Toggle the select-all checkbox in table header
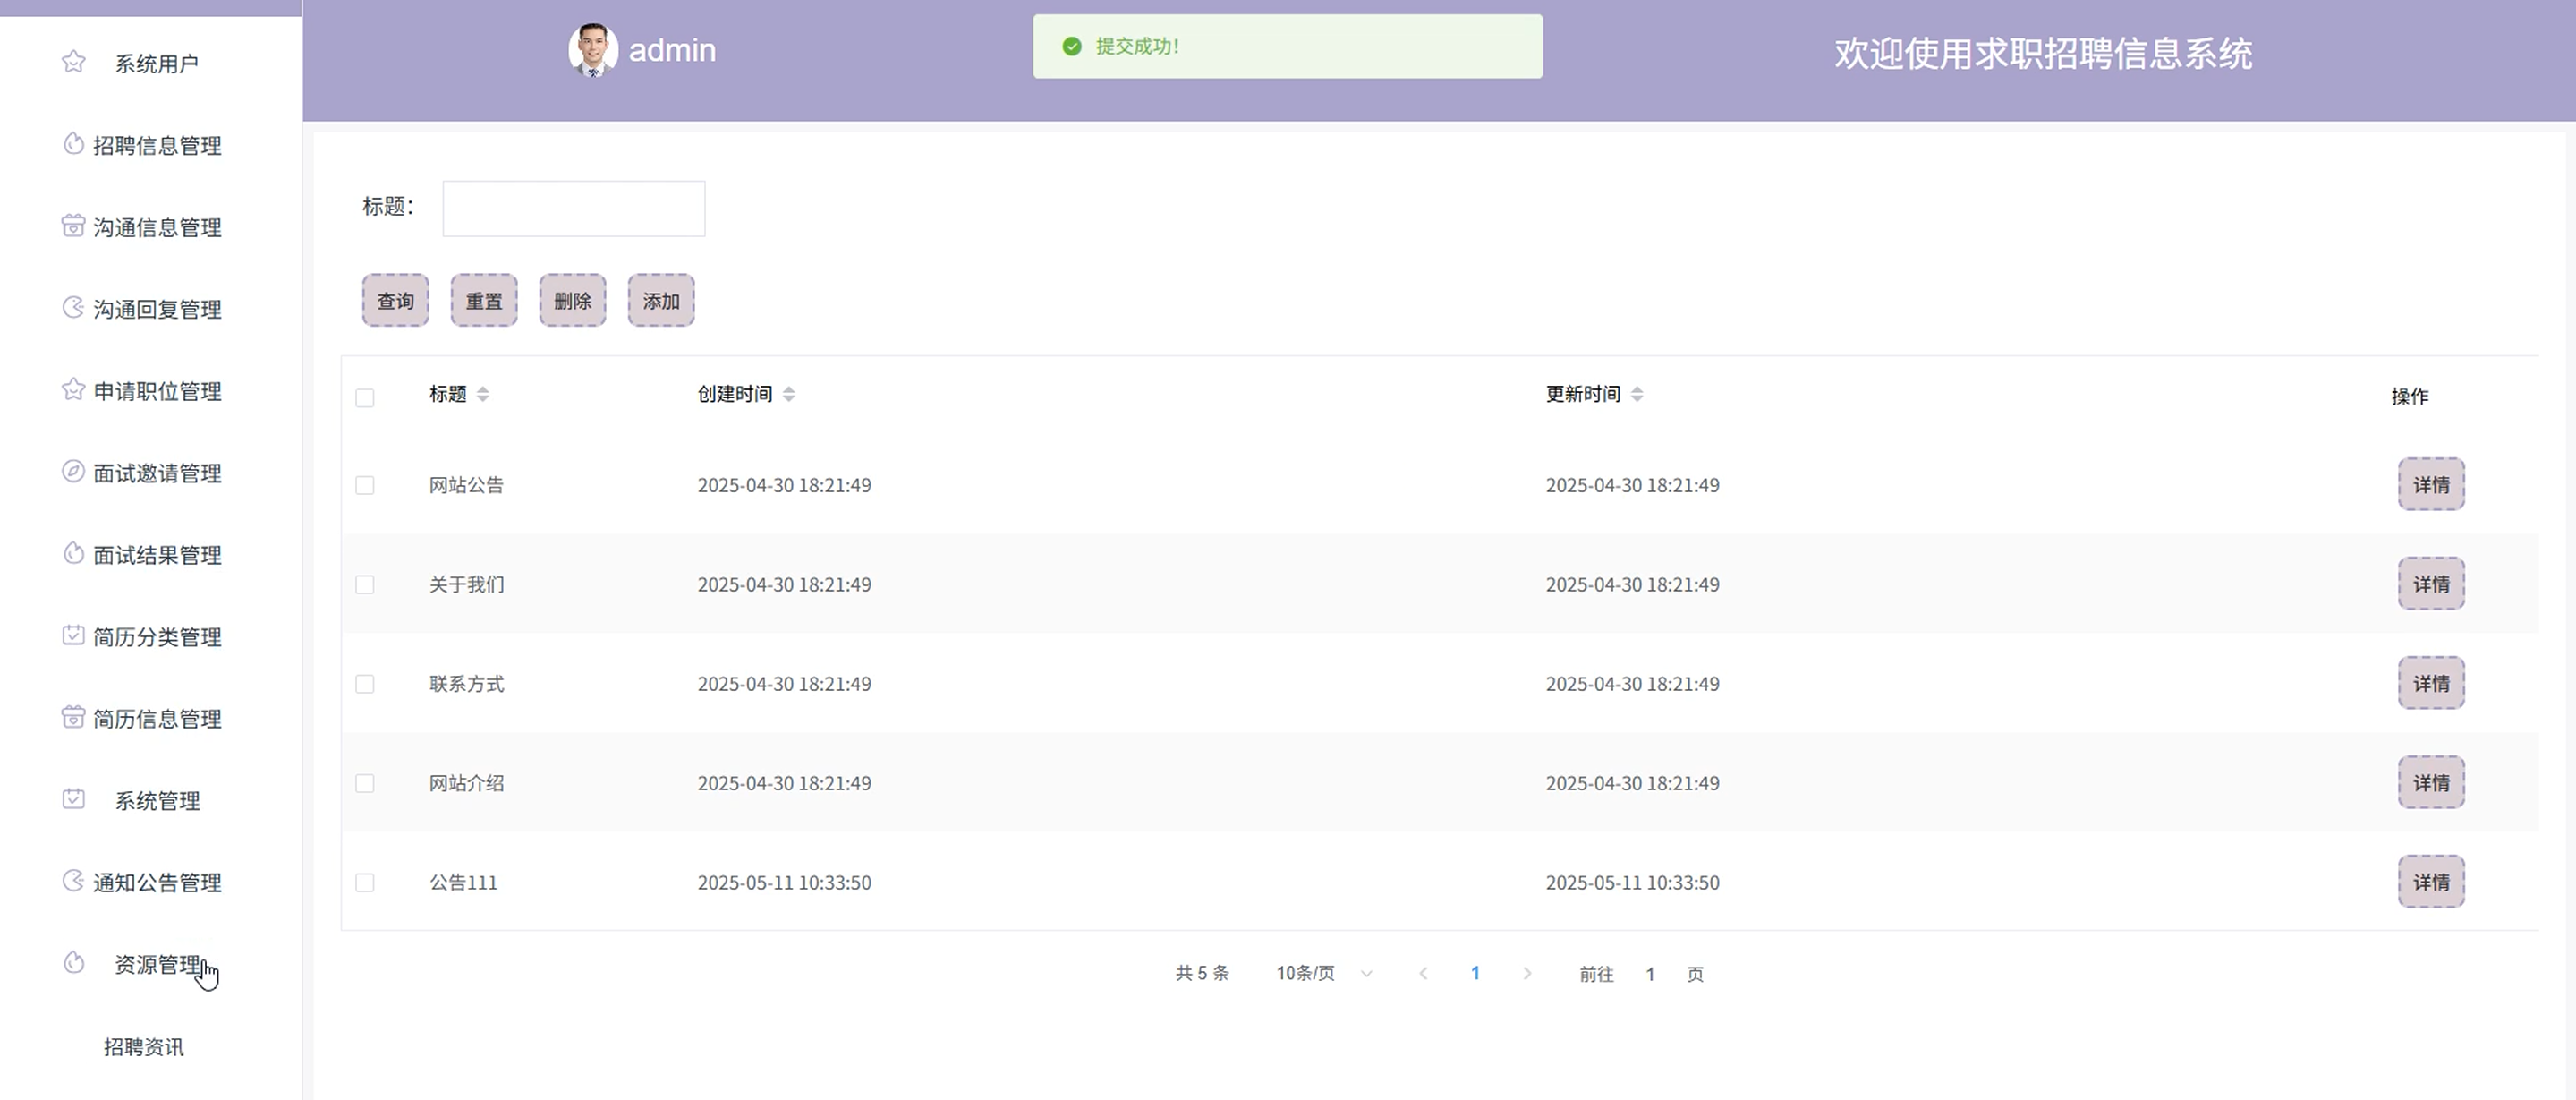 365,398
